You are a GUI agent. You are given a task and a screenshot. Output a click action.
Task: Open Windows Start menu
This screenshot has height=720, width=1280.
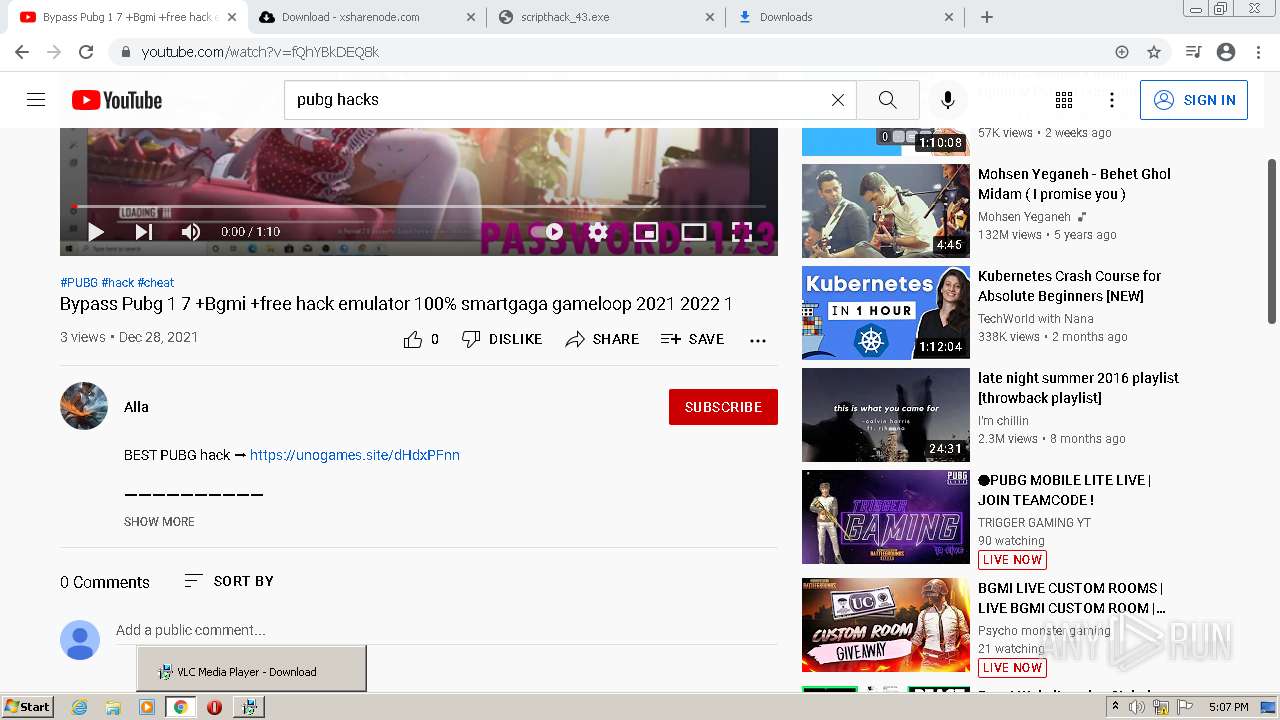(x=27, y=707)
